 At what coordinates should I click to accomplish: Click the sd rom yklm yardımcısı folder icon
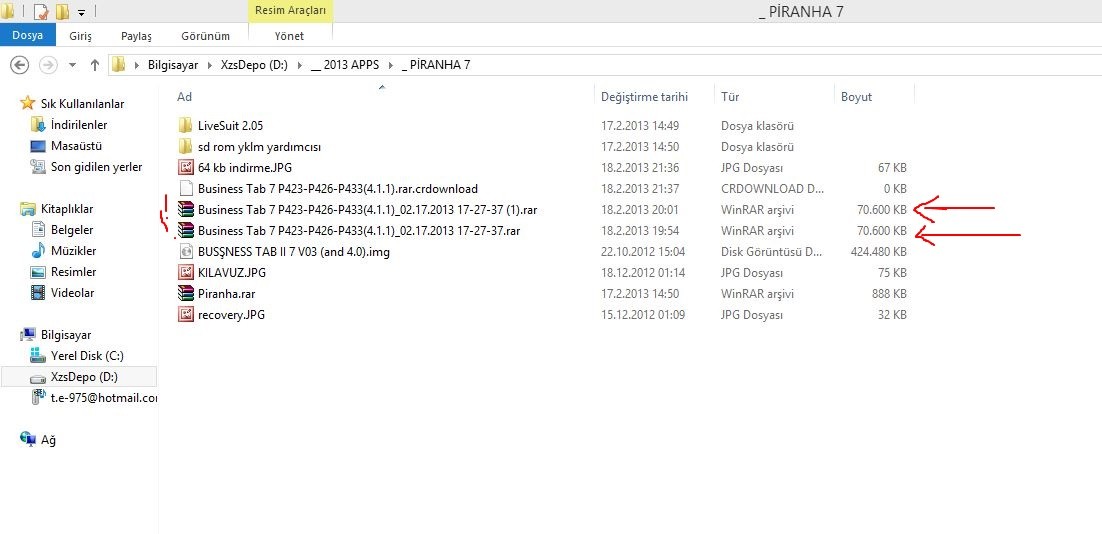pyautogui.click(x=186, y=147)
